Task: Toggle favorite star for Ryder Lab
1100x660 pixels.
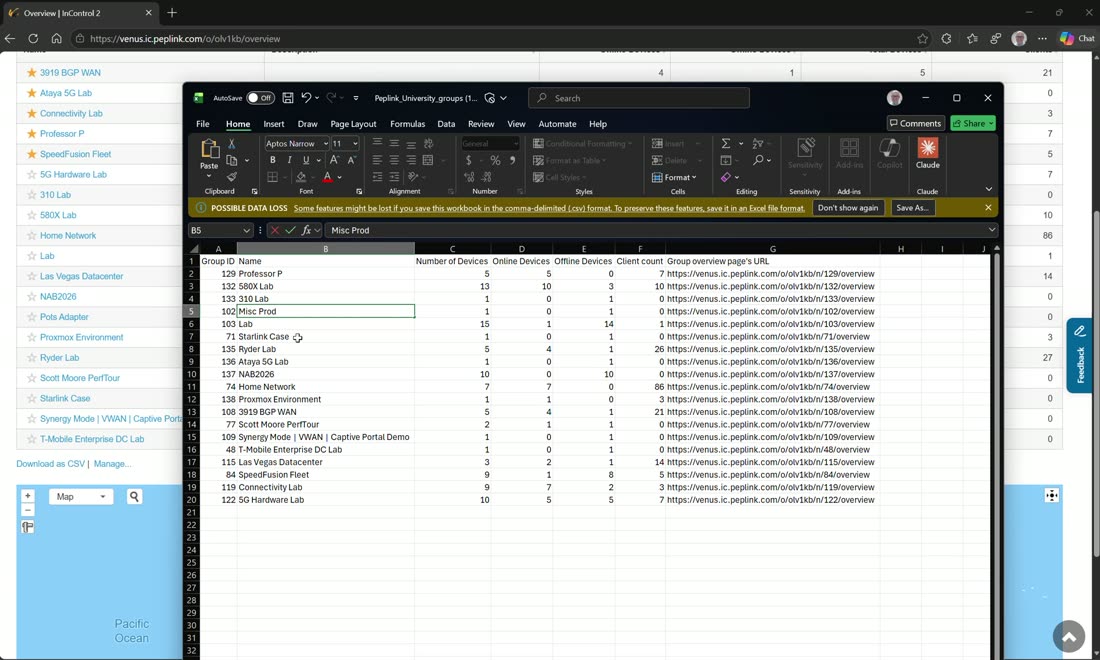Action: click(32, 358)
